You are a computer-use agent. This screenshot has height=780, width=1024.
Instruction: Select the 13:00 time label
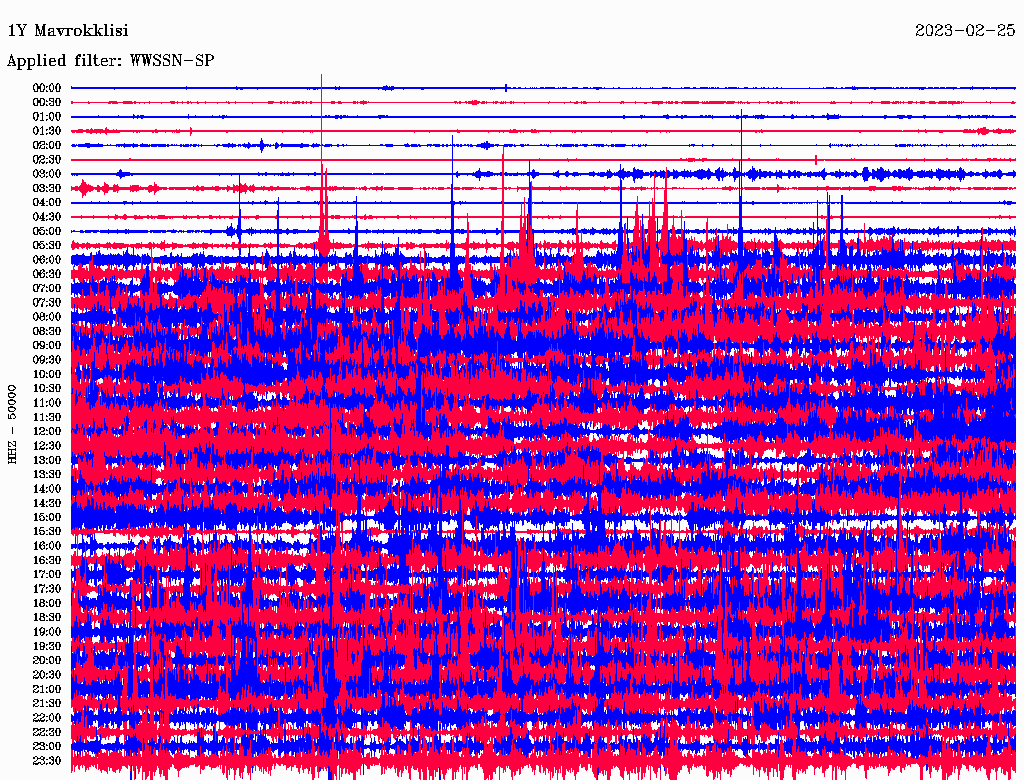click(x=47, y=461)
